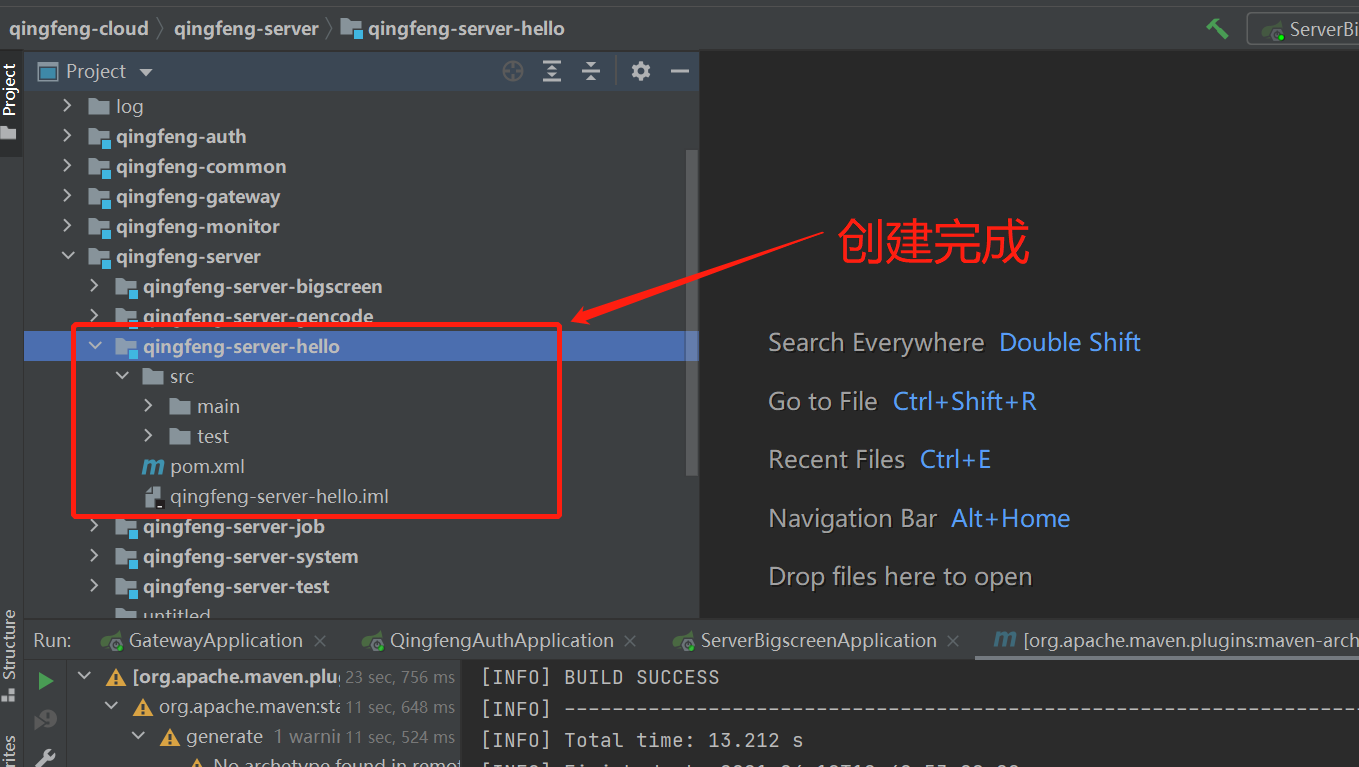Switch to maven-archetype run tab

pyautogui.click(x=1191, y=640)
